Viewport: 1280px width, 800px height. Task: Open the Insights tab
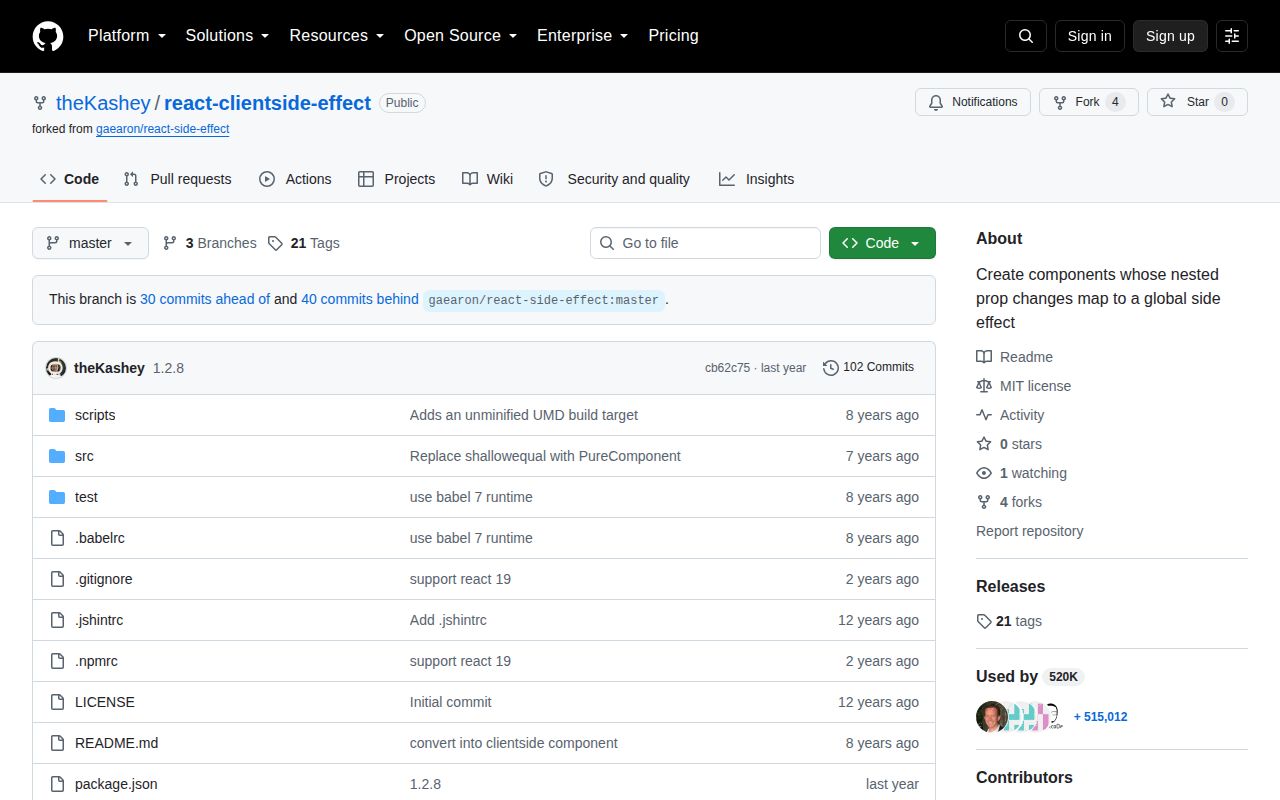pyautogui.click(x=756, y=179)
